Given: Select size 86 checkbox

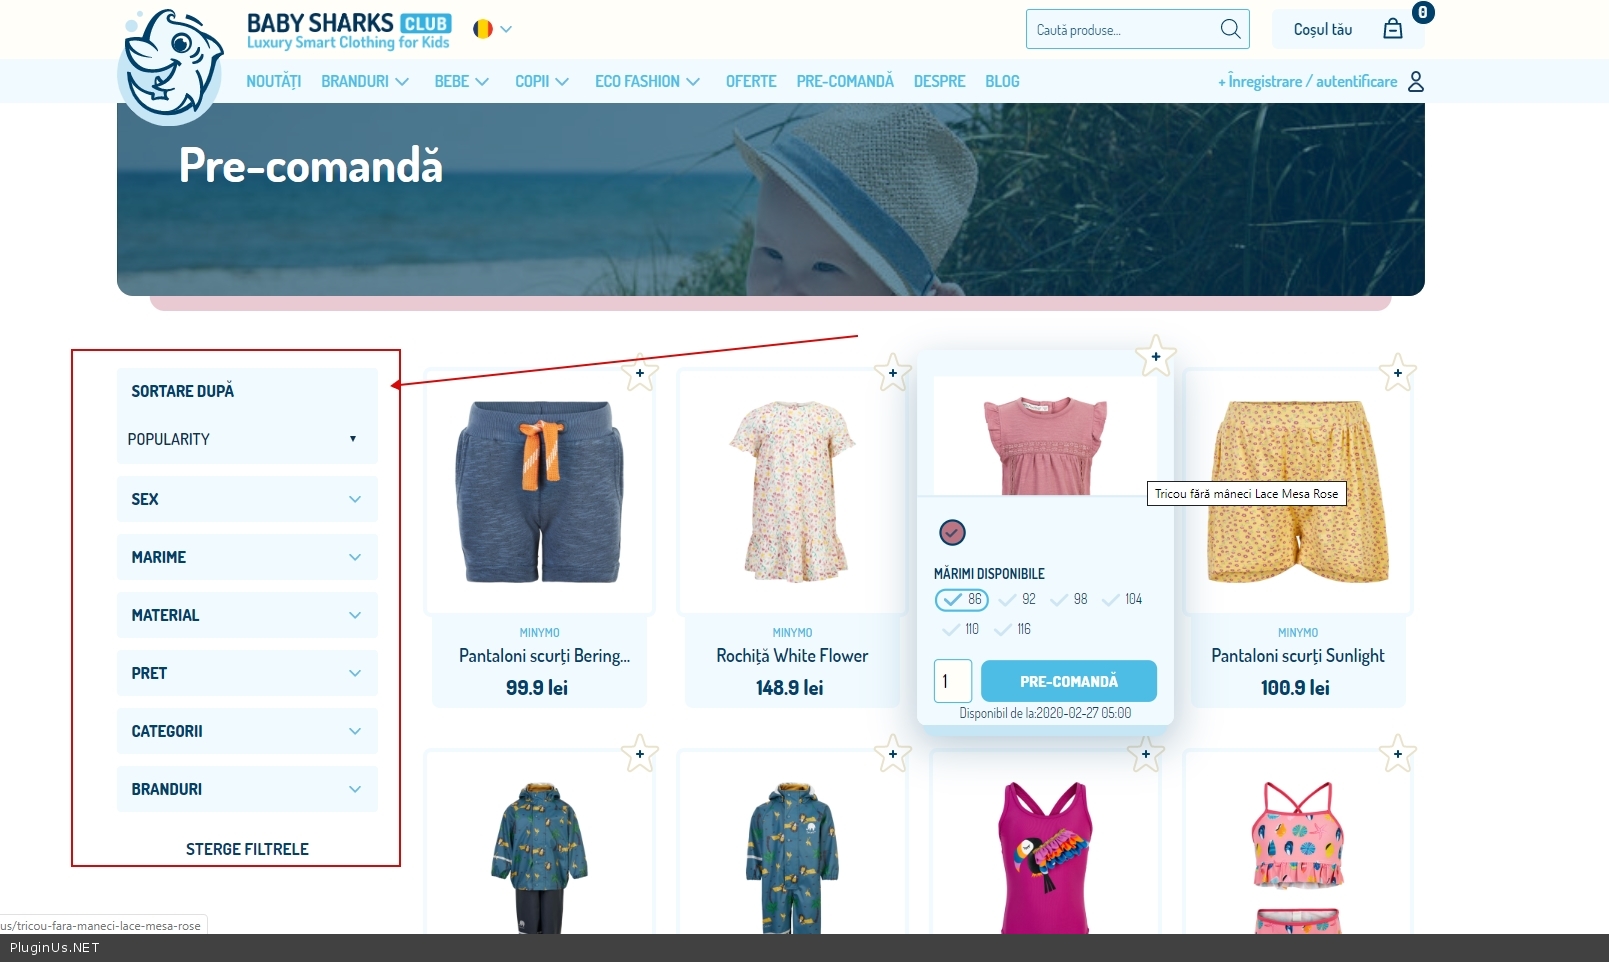Looking at the screenshot, I should coord(961,600).
